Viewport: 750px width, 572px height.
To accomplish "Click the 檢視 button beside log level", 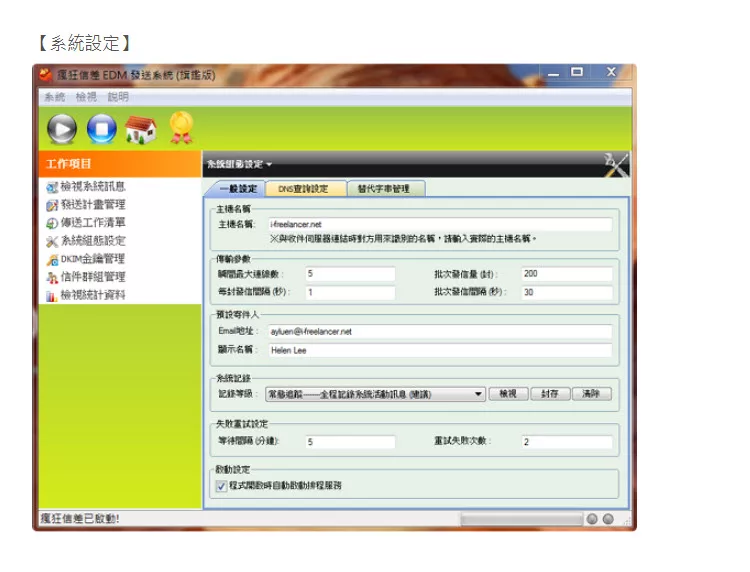I will pos(507,394).
